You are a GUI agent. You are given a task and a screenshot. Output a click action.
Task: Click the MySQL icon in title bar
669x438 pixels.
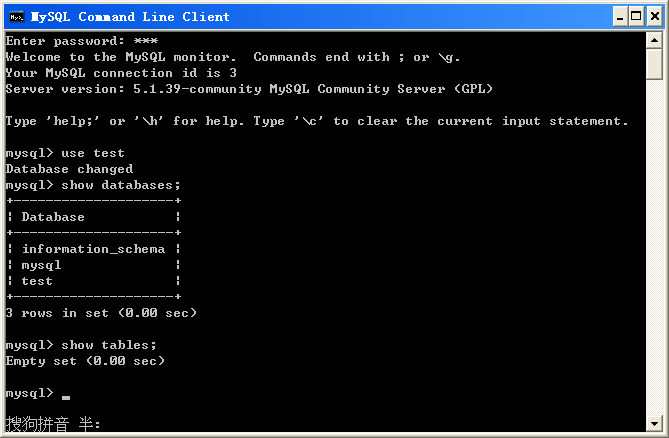[x=17, y=17]
